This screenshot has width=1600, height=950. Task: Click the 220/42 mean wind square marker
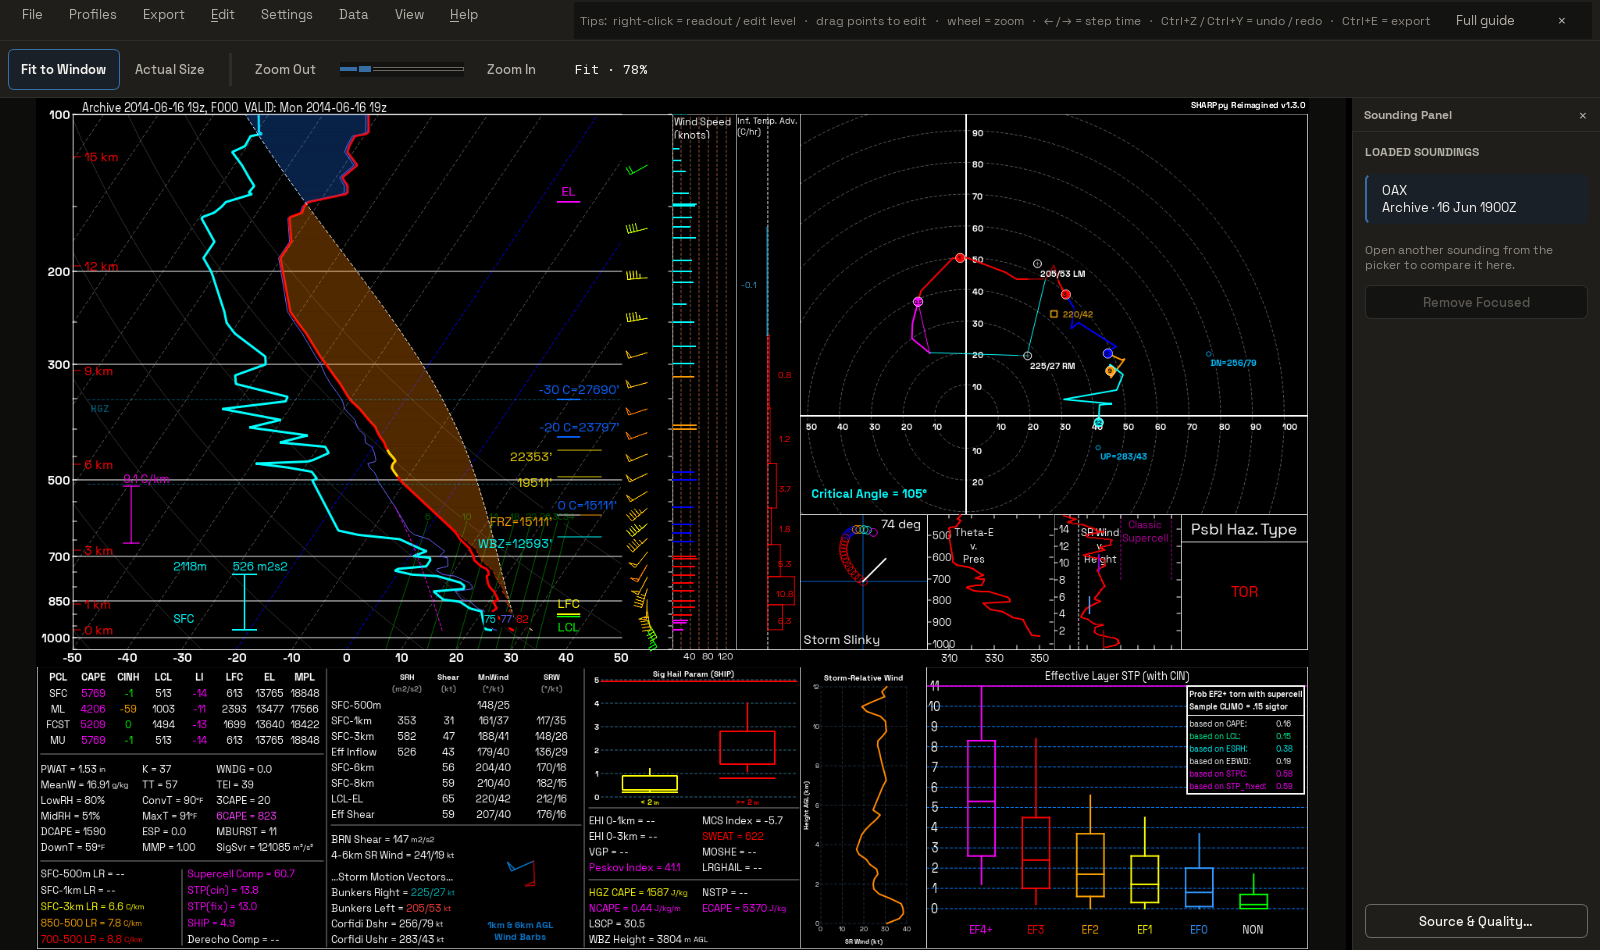(1054, 314)
